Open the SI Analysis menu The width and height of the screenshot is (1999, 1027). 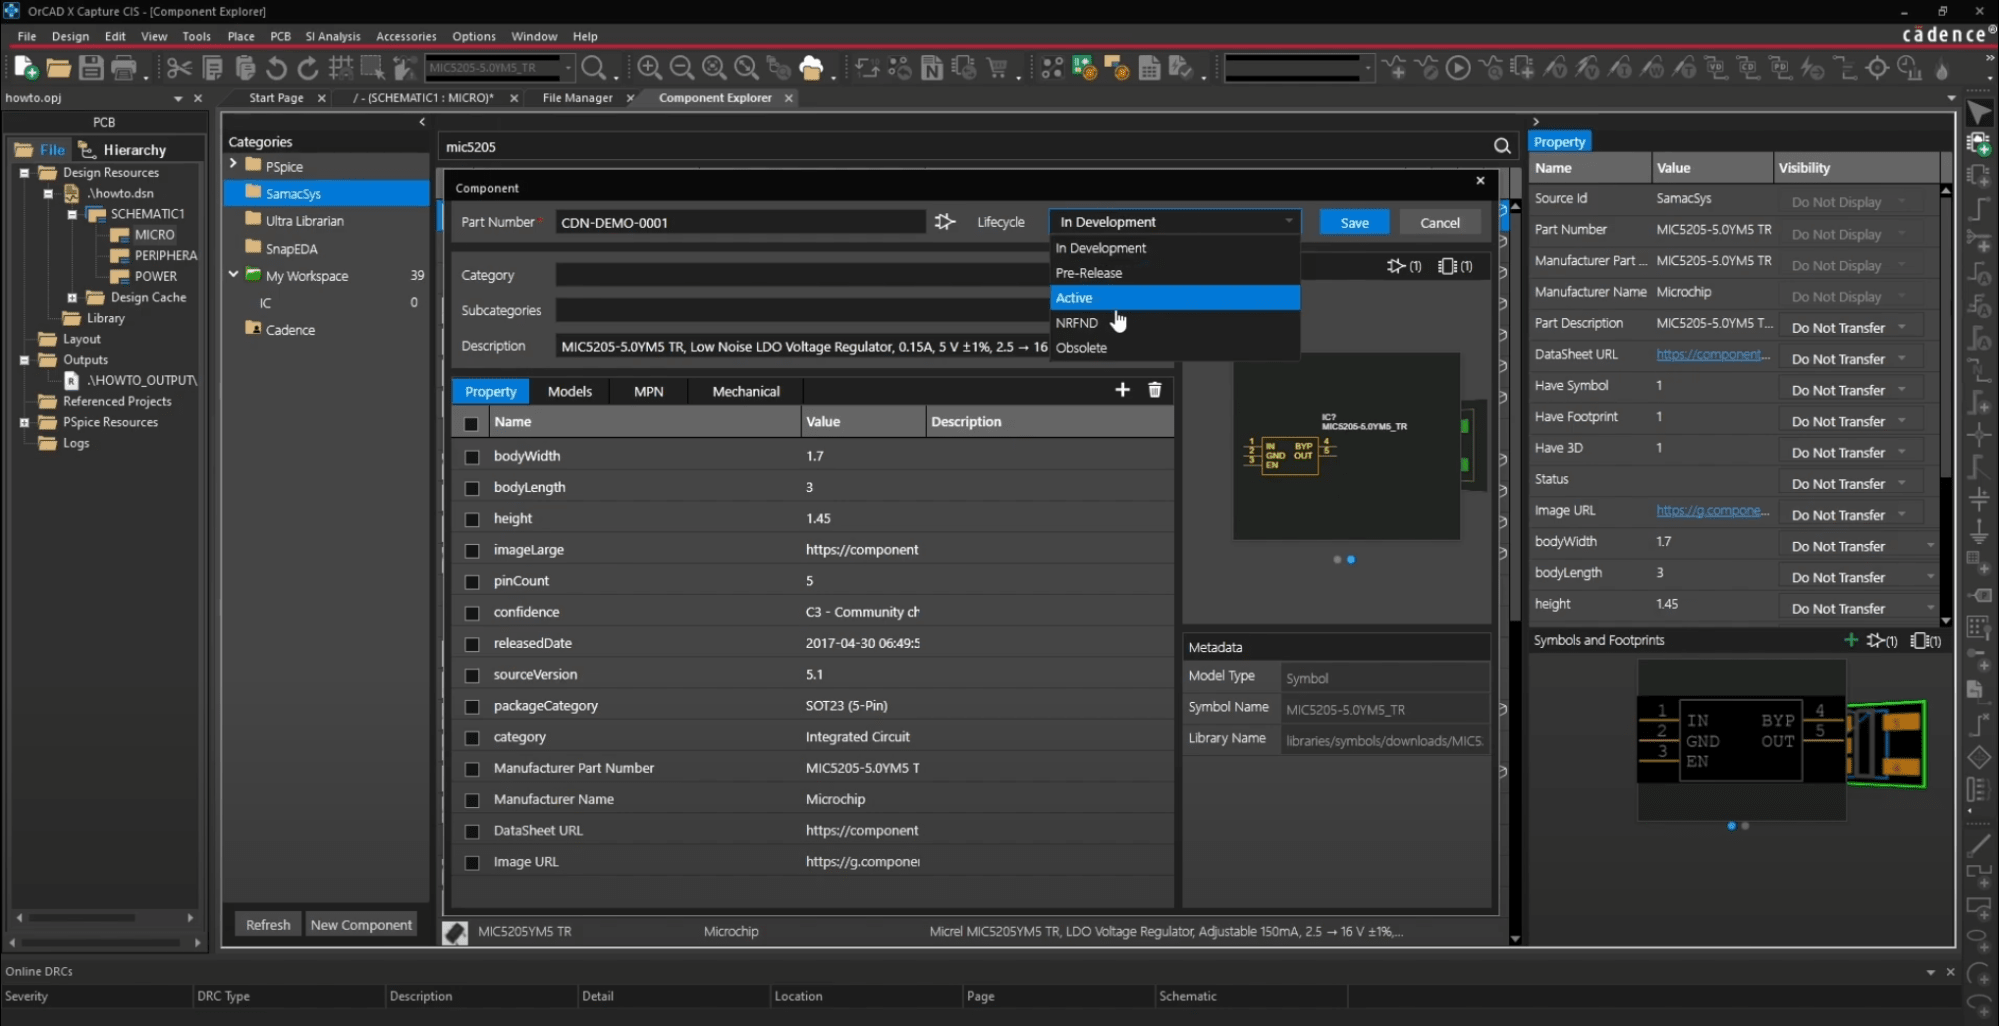(x=333, y=36)
